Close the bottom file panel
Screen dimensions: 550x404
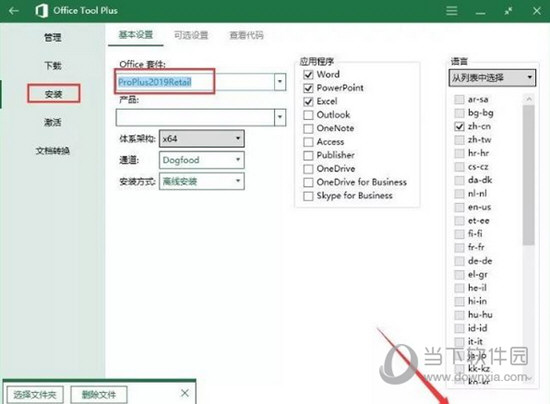[185, 393]
